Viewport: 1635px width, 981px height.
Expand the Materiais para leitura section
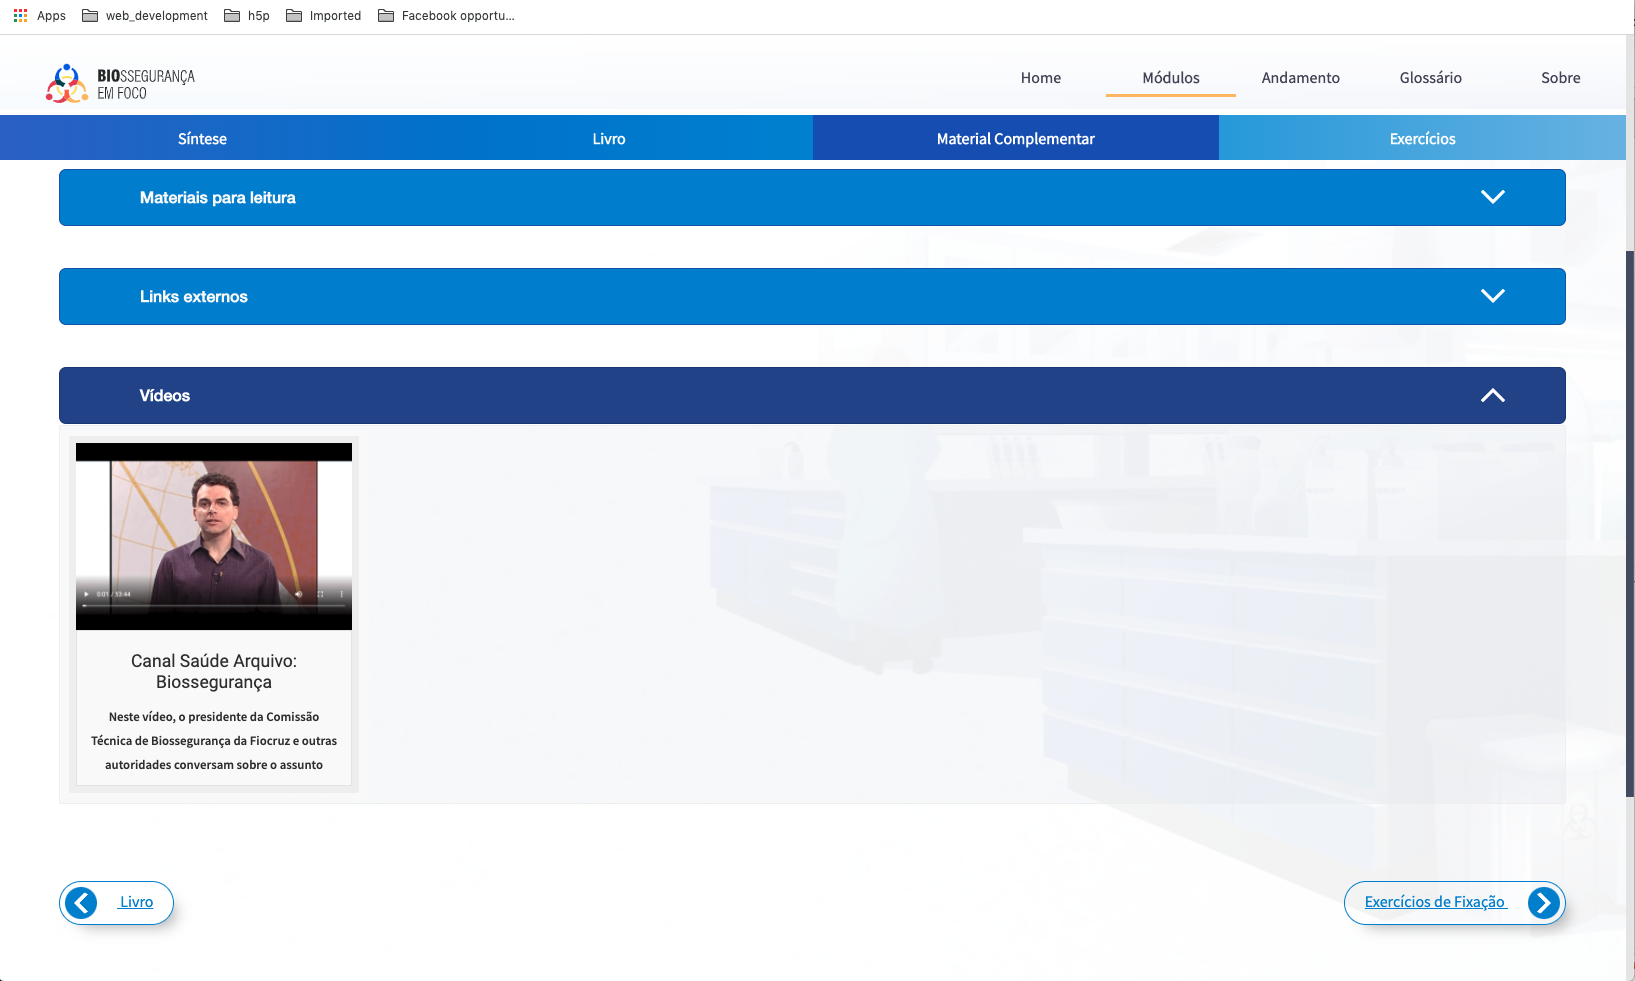coord(812,198)
